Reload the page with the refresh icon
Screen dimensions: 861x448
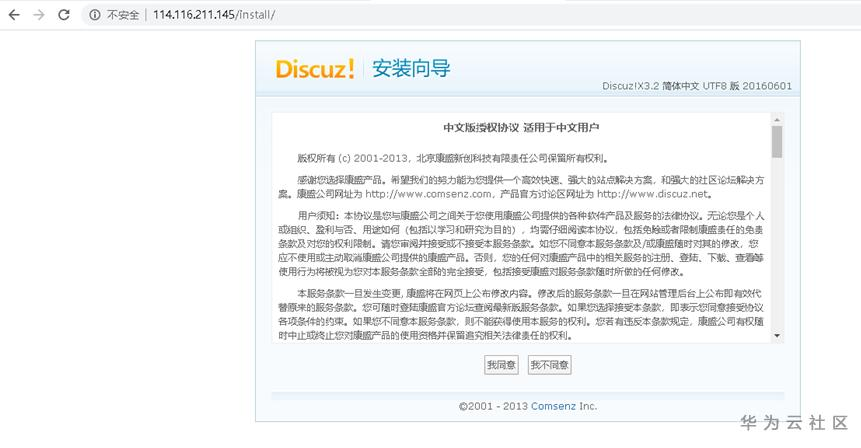click(x=64, y=15)
